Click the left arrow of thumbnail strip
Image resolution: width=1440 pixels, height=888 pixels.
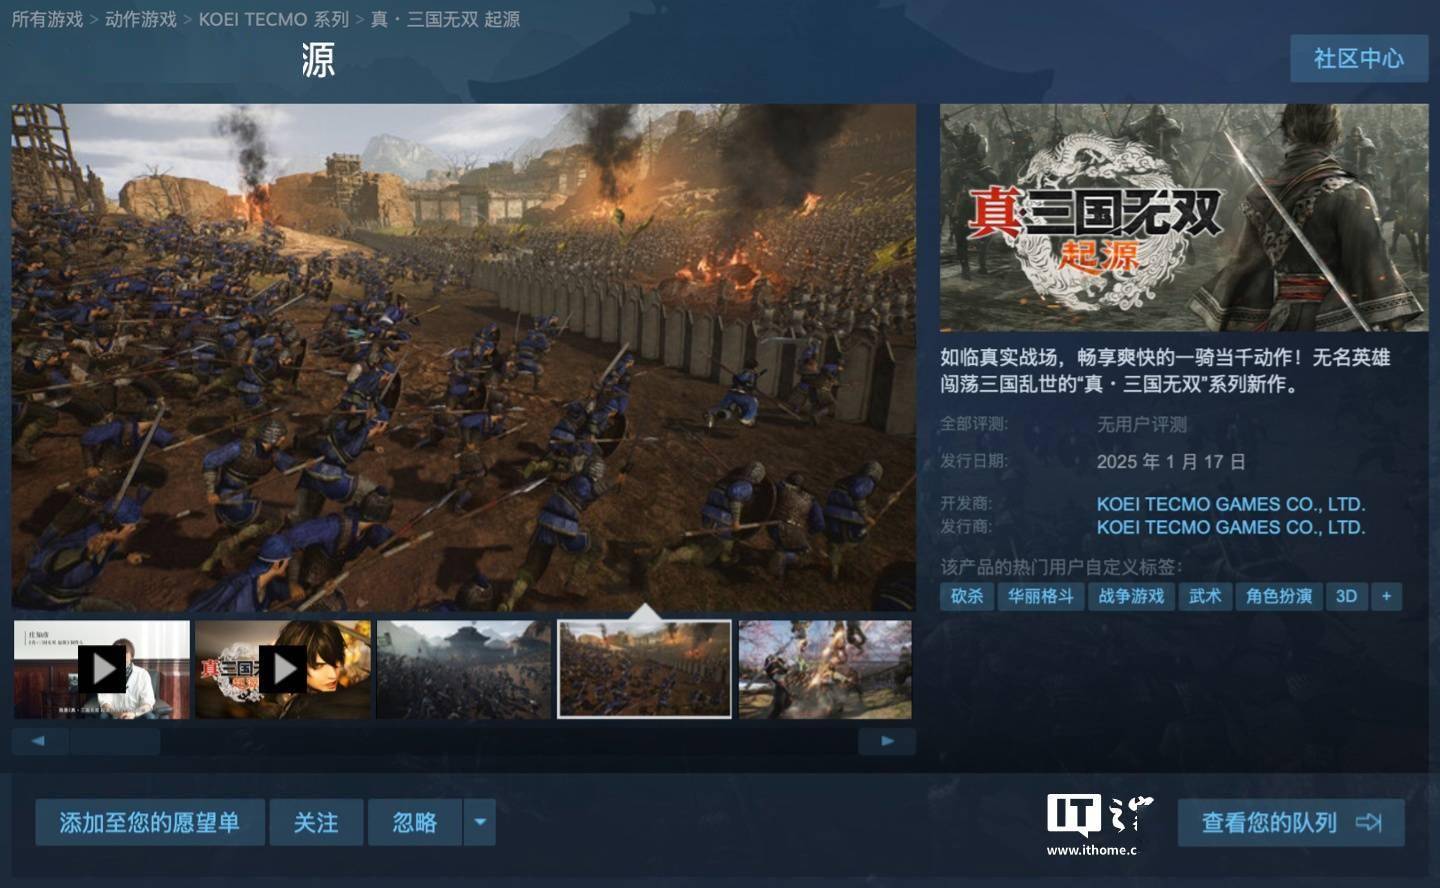pos(40,741)
